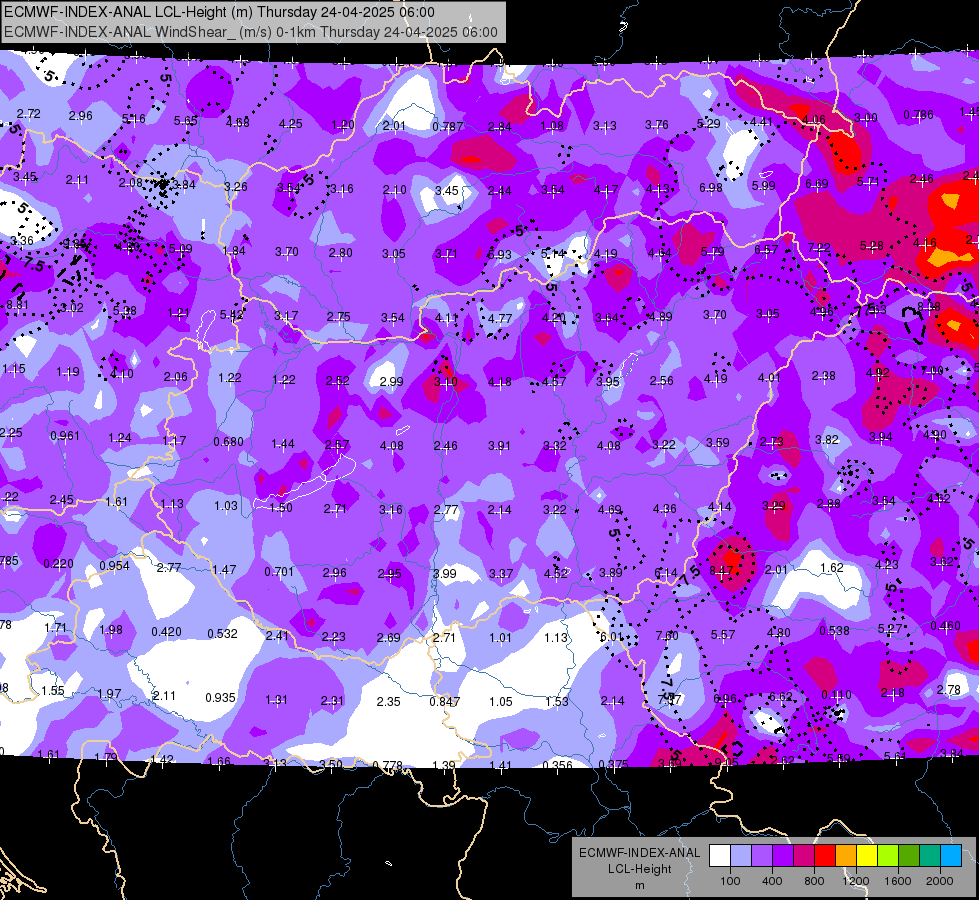Click the wind shear value 6.69
The image size is (979, 900).
(x=817, y=184)
